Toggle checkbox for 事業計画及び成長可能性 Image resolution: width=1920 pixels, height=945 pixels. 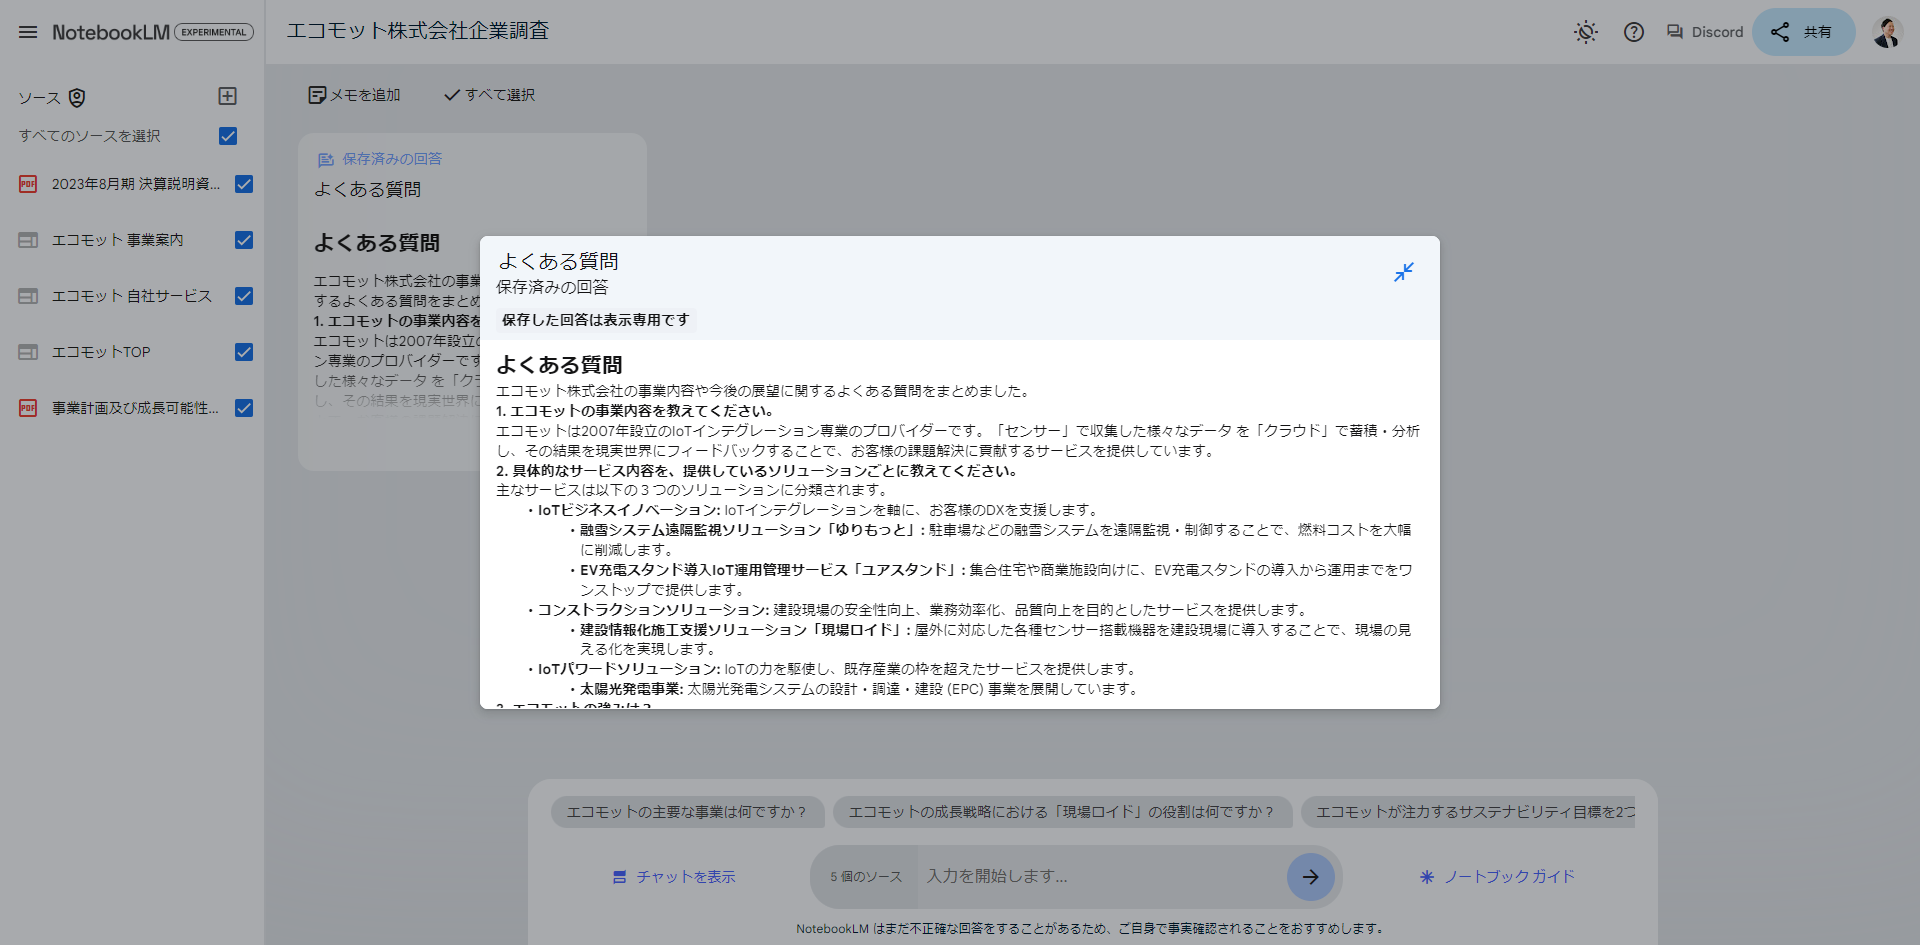[x=244, y=408]
